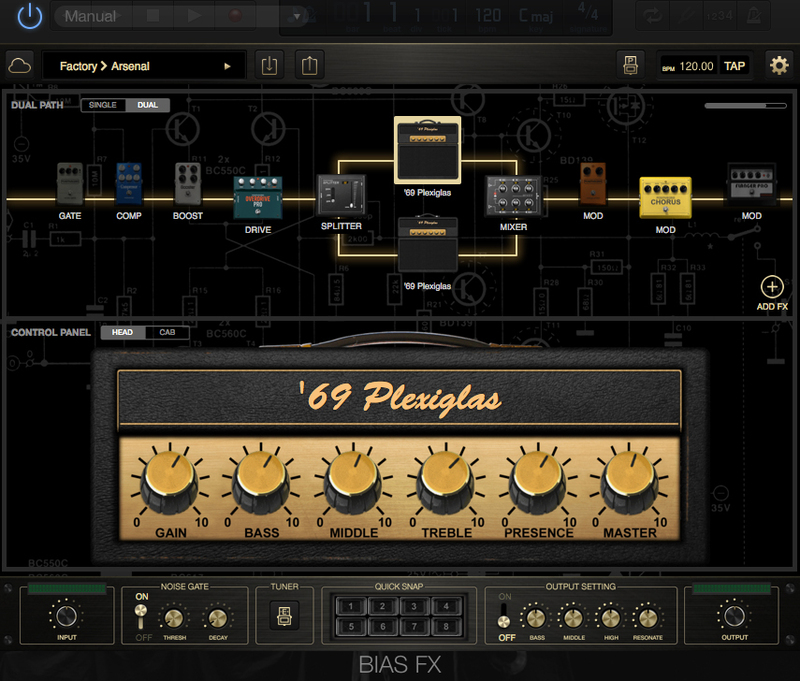Select Quick Snap slot 8

(x=446, y=626)
